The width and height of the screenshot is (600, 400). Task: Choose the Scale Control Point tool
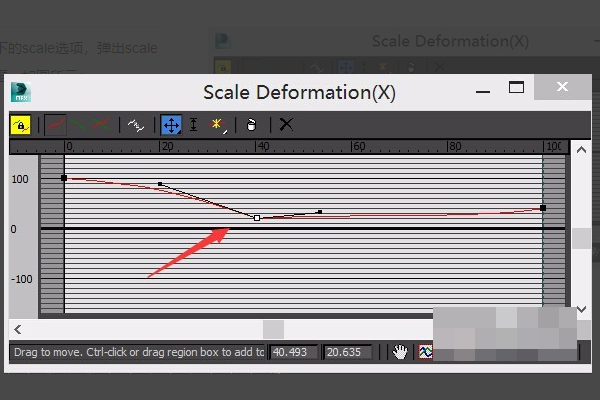(194, 125)
